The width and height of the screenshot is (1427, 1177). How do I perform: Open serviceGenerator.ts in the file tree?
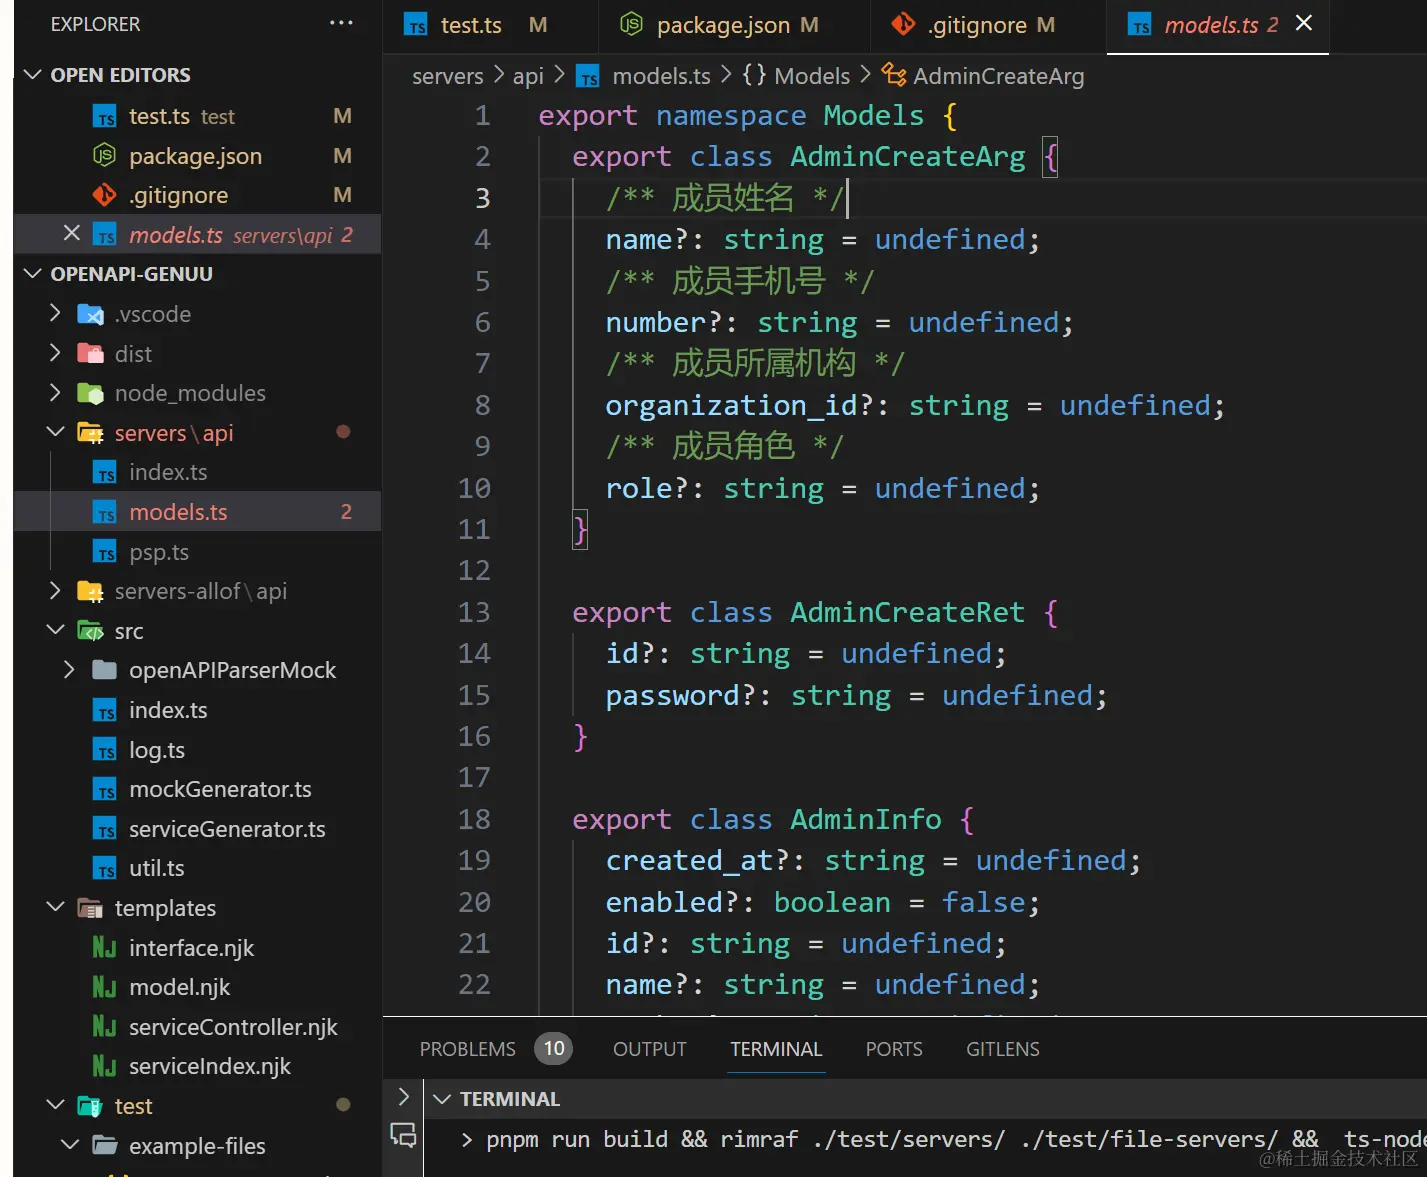coord(197,829)
